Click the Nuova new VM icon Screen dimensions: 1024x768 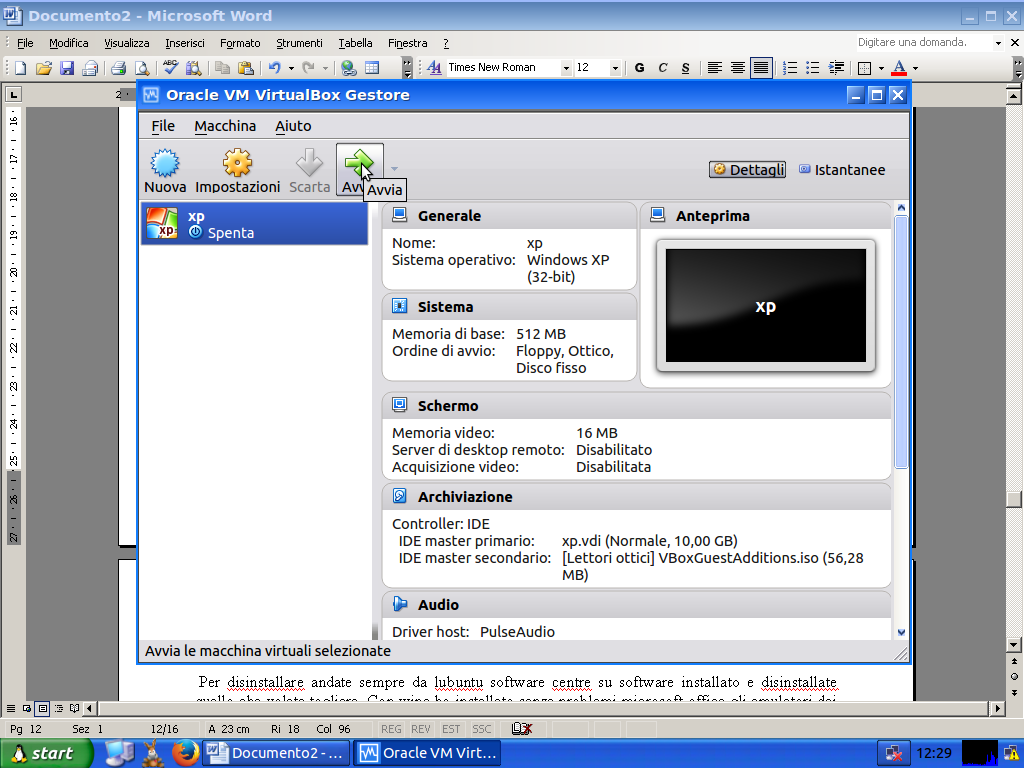(165, 170)
